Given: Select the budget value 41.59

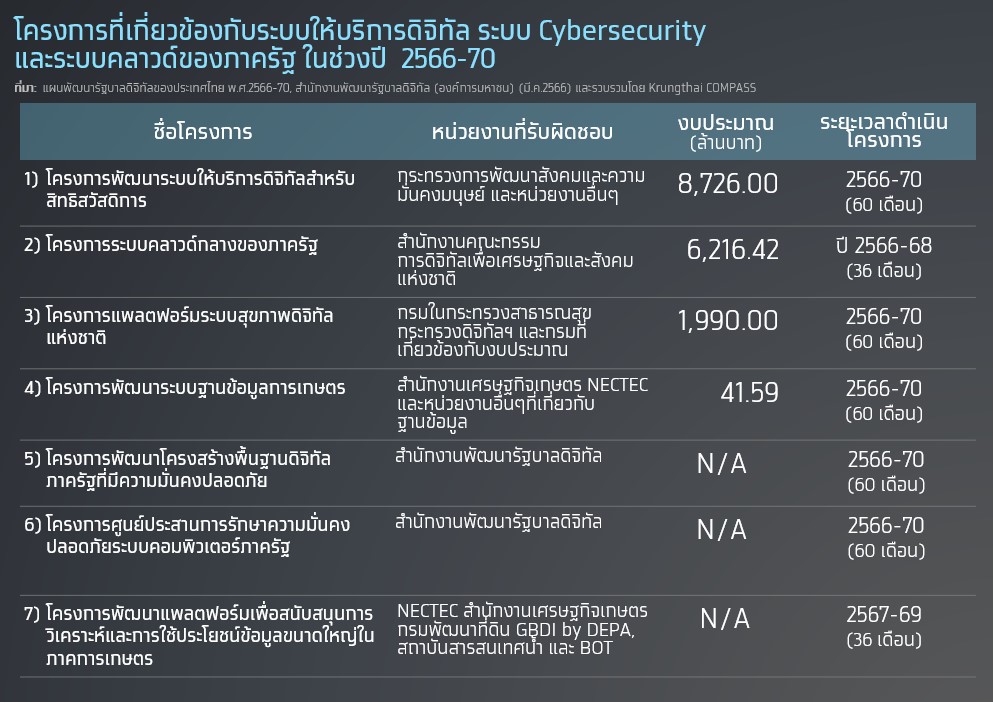Looking at the screenshot, I should click(x=749, y=393).
